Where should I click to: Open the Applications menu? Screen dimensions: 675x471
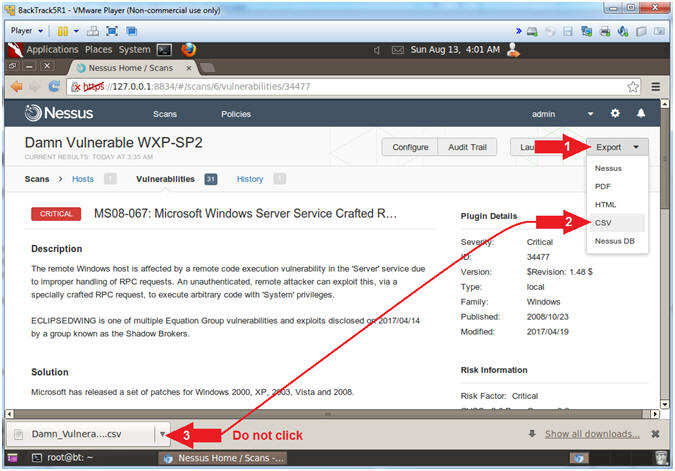click(x=52, y=50)
